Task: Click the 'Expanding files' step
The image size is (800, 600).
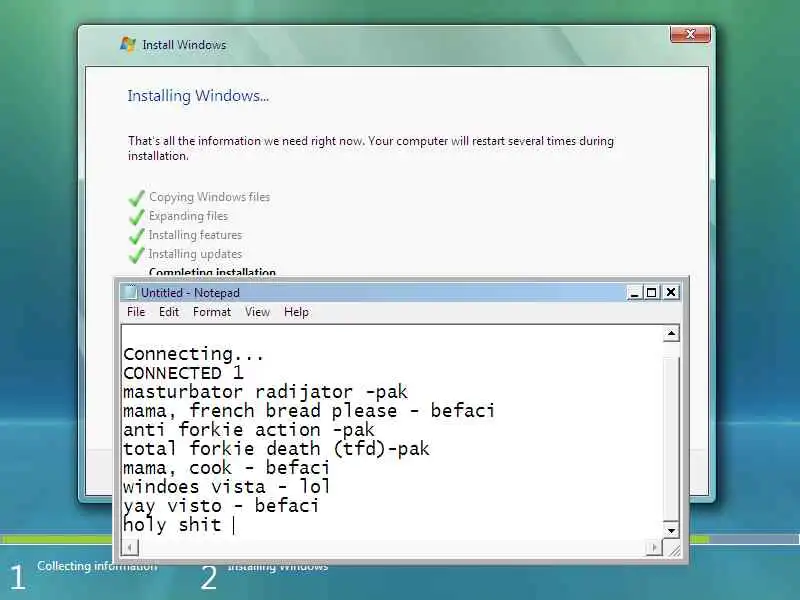Action: click(x=188, y=216)
